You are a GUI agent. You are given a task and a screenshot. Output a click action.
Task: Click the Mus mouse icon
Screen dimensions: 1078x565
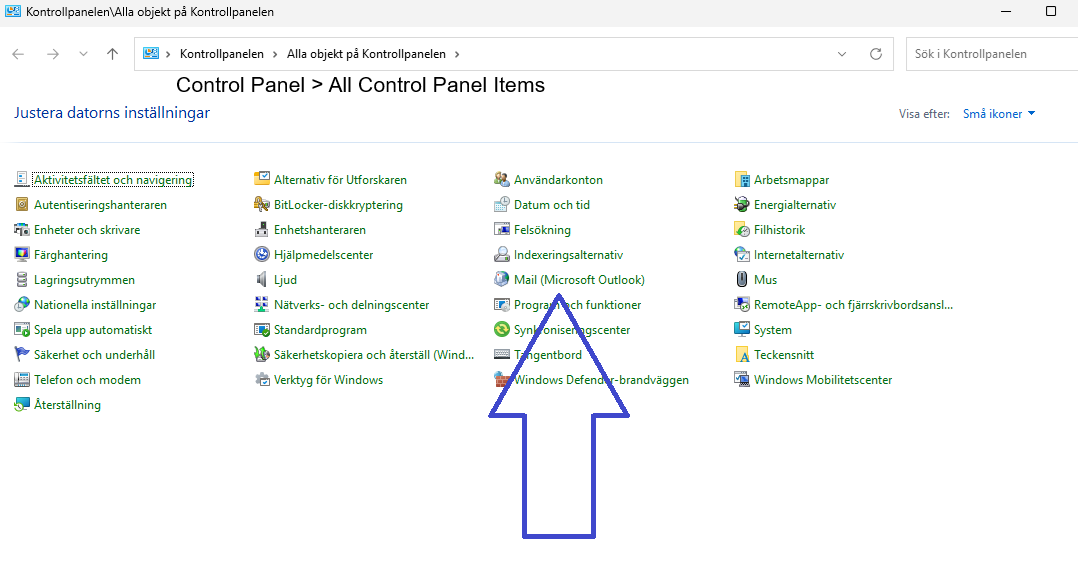[742, 280]
